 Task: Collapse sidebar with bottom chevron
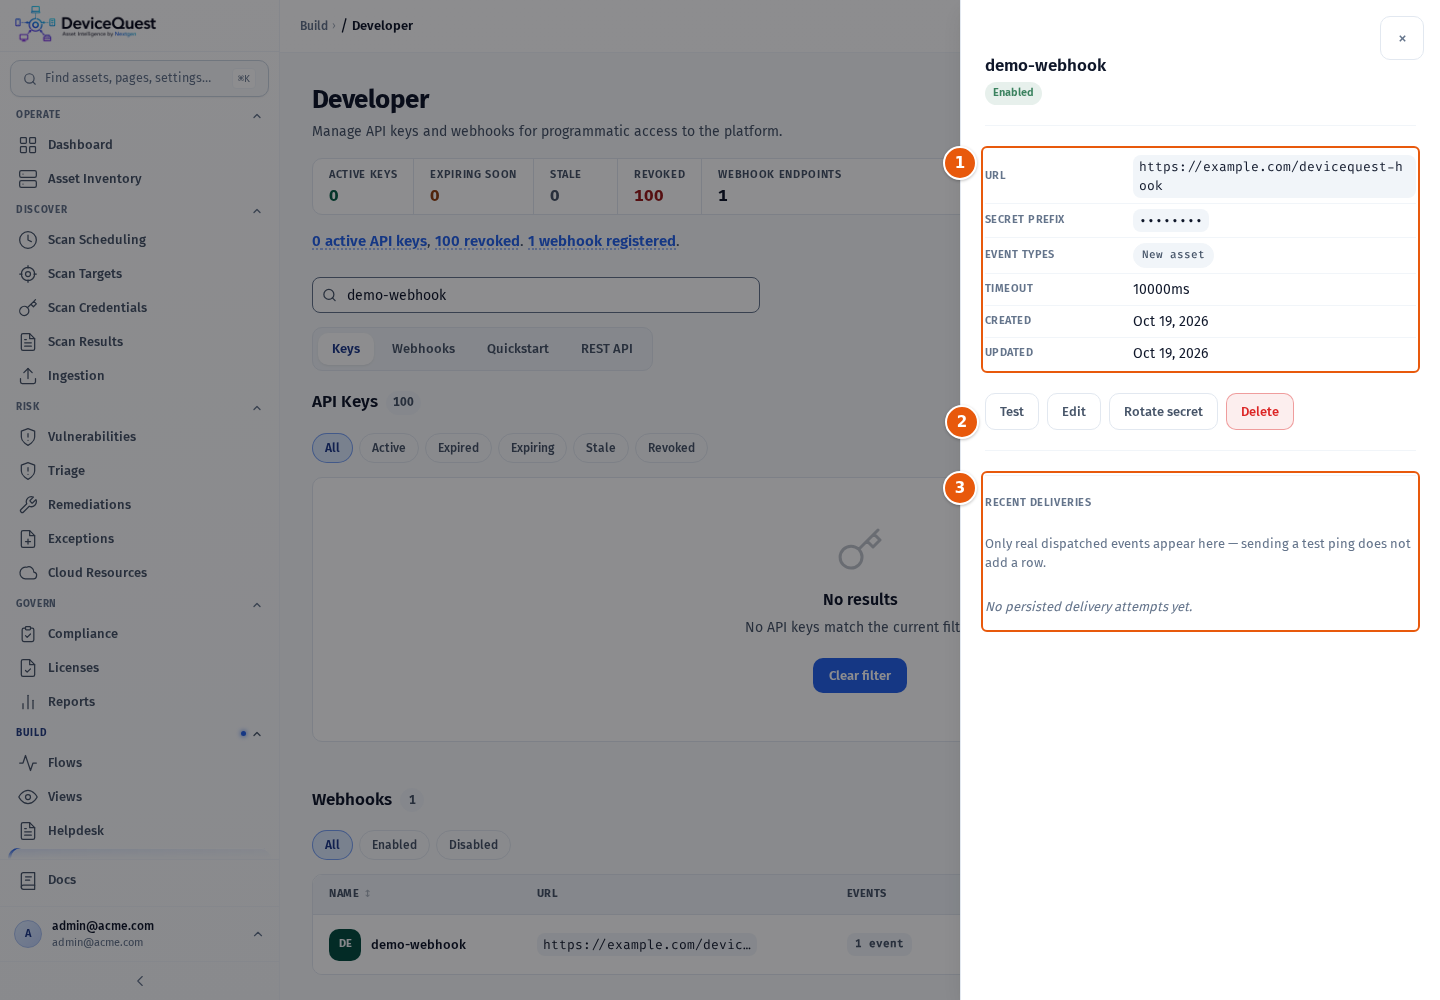coord(140,981)
